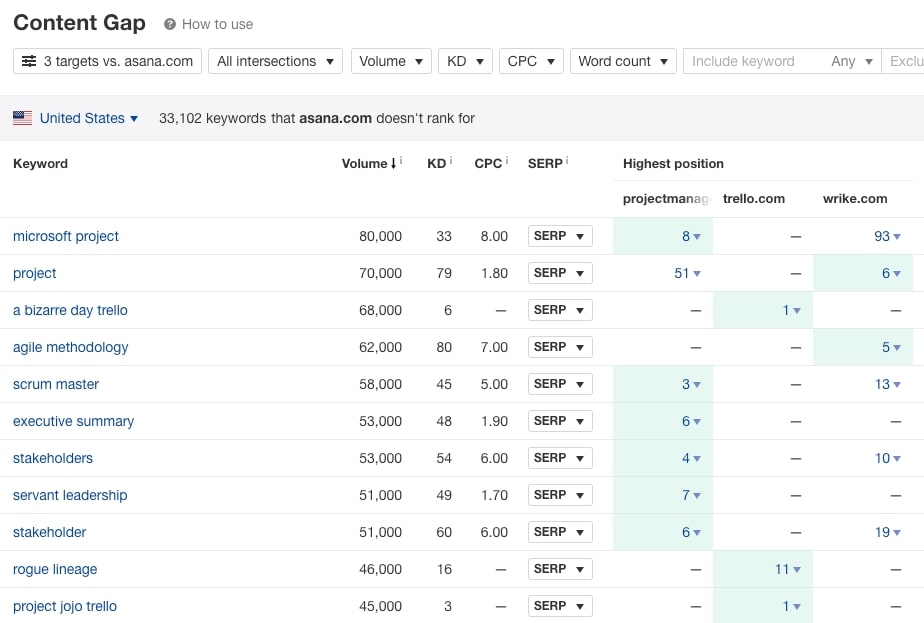Expand position 3 for scrum master
924x623 pixels.
tap(691, 384)
